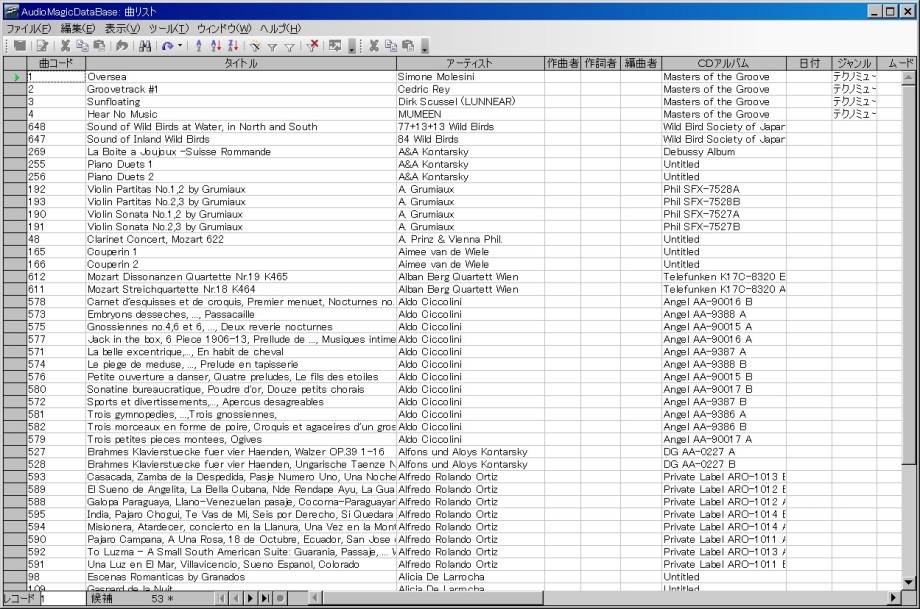Open the ヘルプ(H) menu
This screenshot has width=920, height=609.
[x=280, y=28]
